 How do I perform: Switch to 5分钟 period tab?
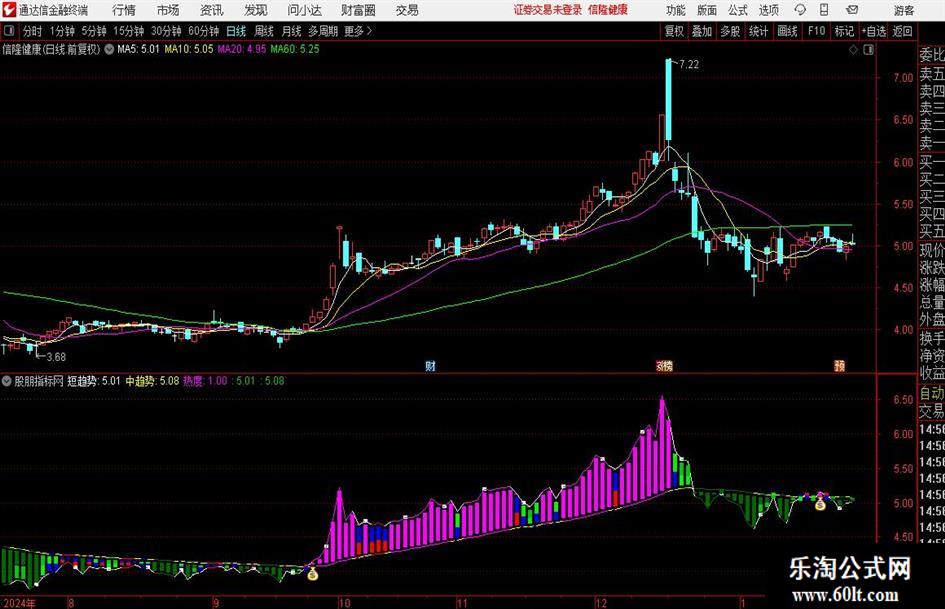tap(94, 31)
